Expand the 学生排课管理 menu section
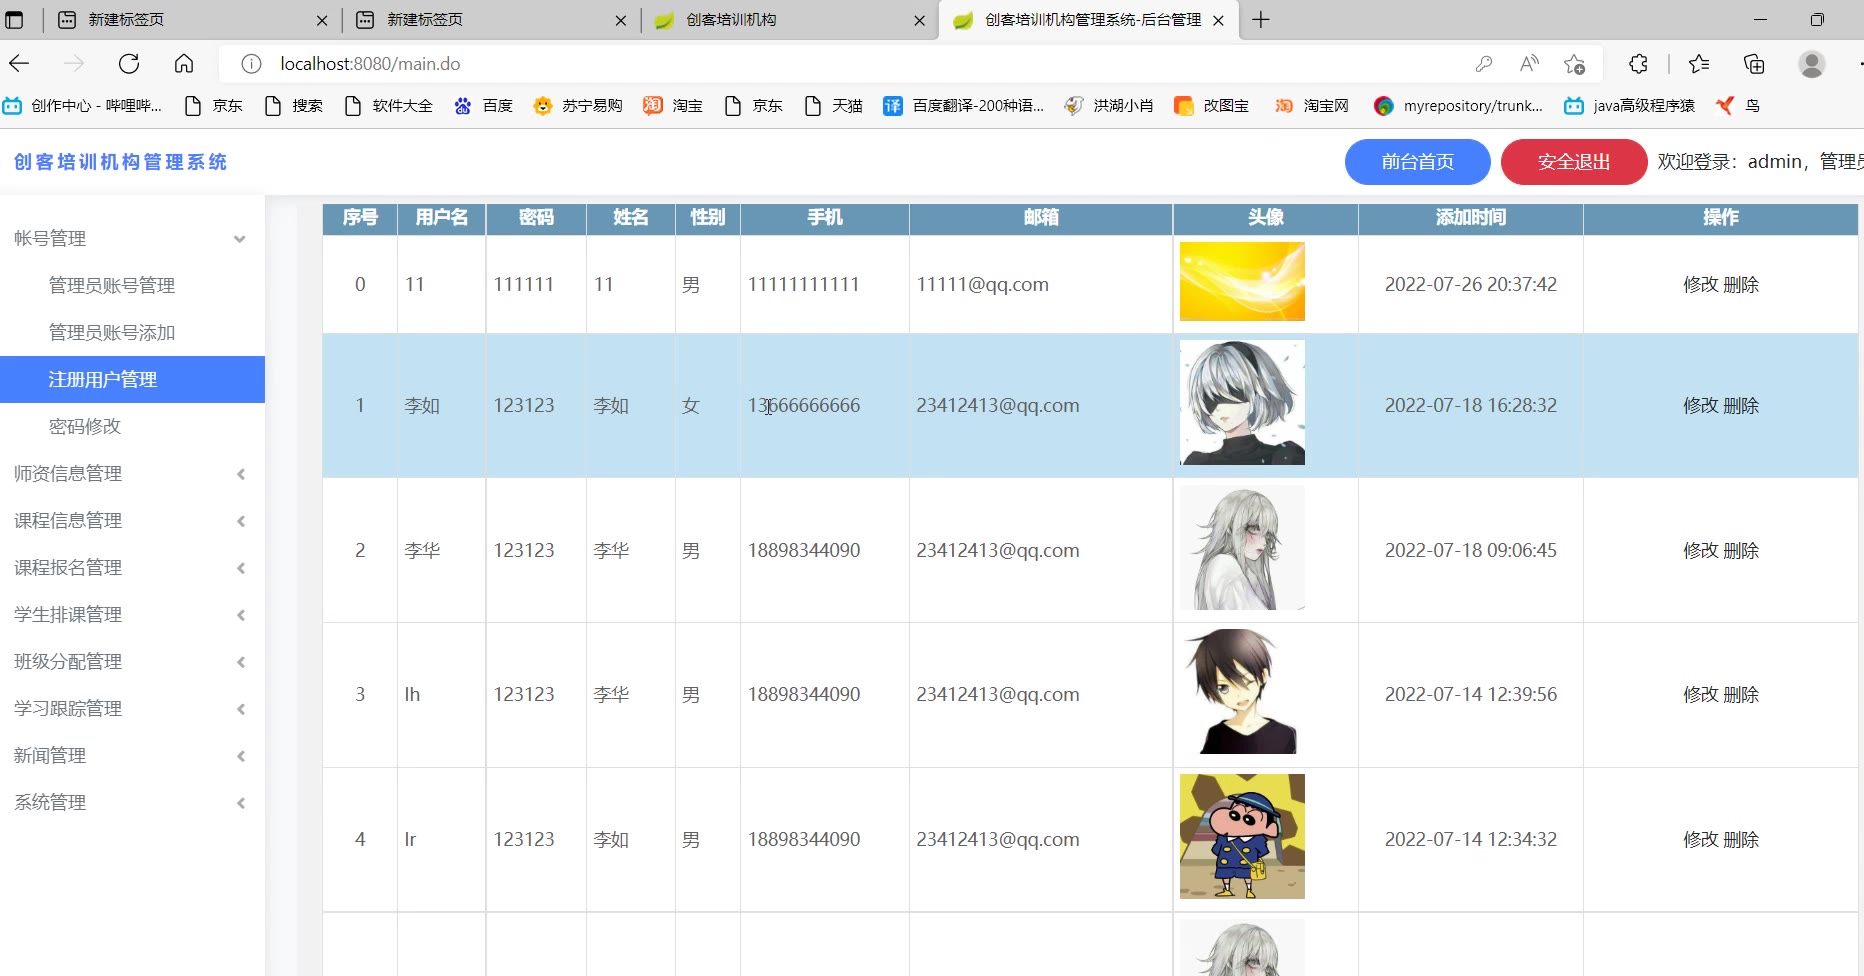Screen dimensions: 1864x976 [x=132, y=614]
